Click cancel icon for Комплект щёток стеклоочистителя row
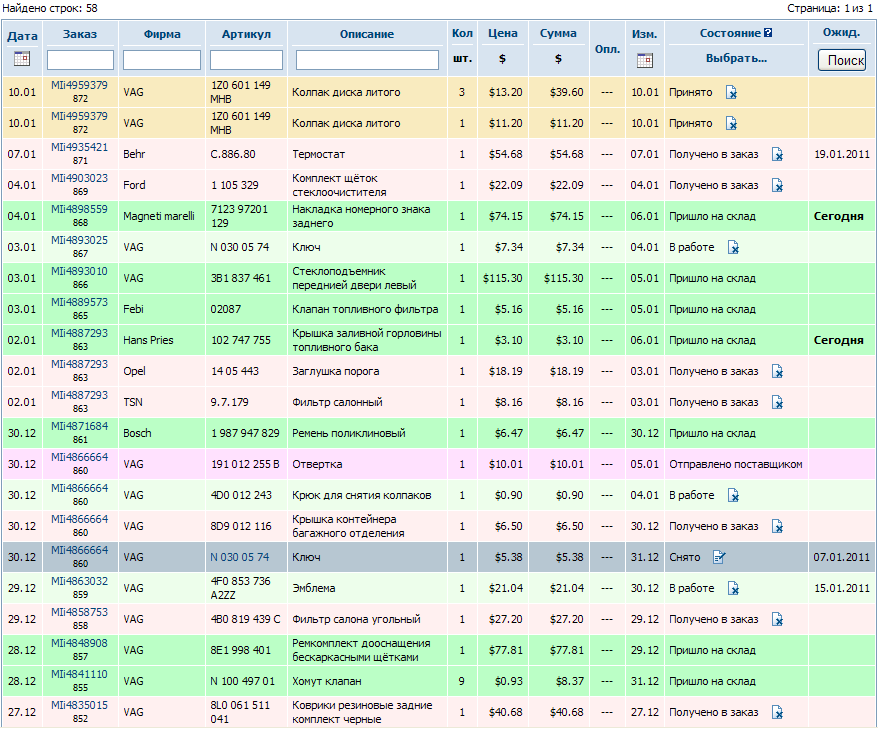The width and height of the screenshot is (878, 729). 777,186
